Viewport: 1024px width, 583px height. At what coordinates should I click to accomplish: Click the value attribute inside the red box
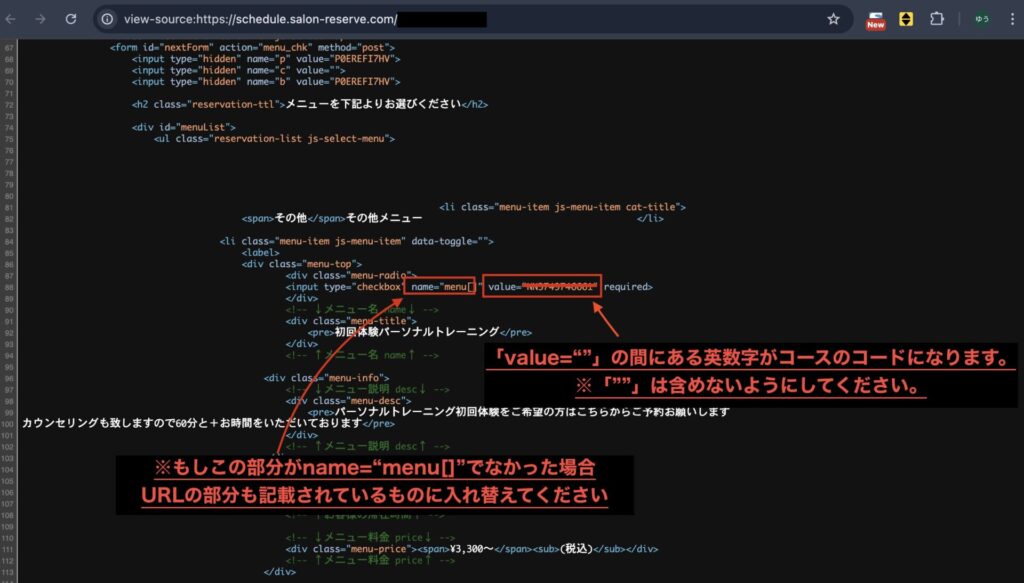click(x=541, y=287)
